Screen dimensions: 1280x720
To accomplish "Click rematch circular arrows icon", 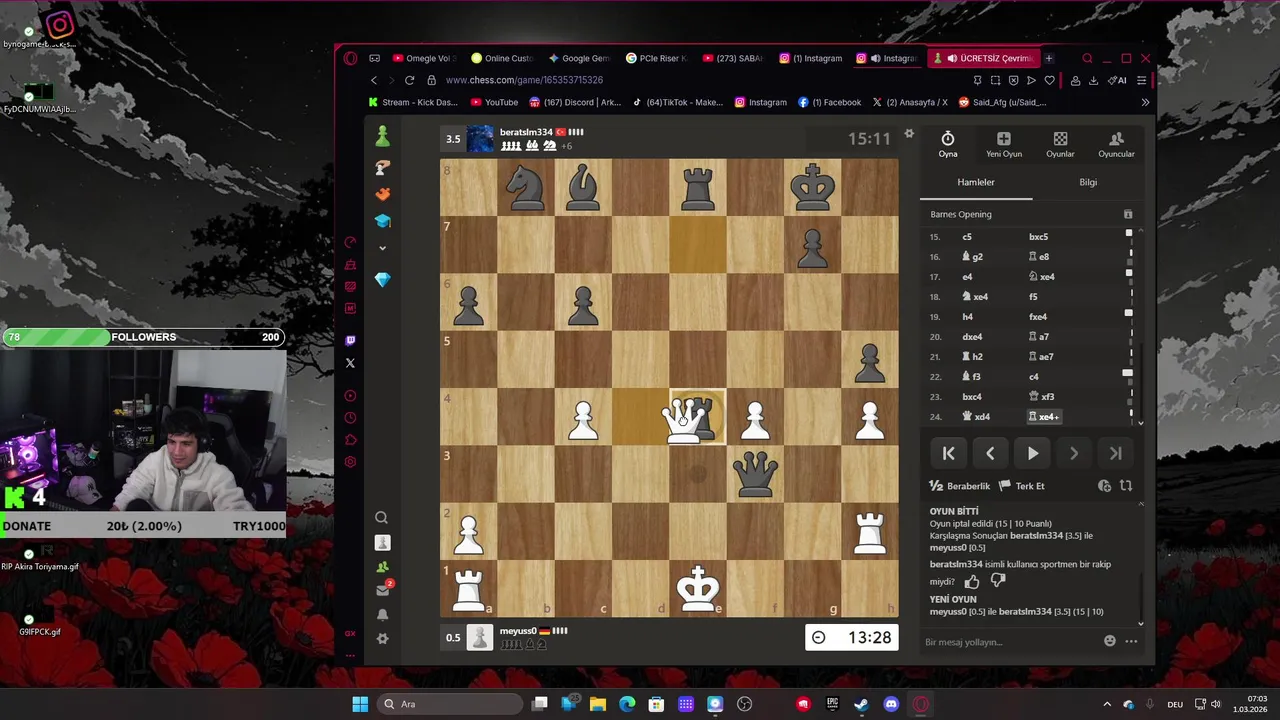I will click(1126, 486).
